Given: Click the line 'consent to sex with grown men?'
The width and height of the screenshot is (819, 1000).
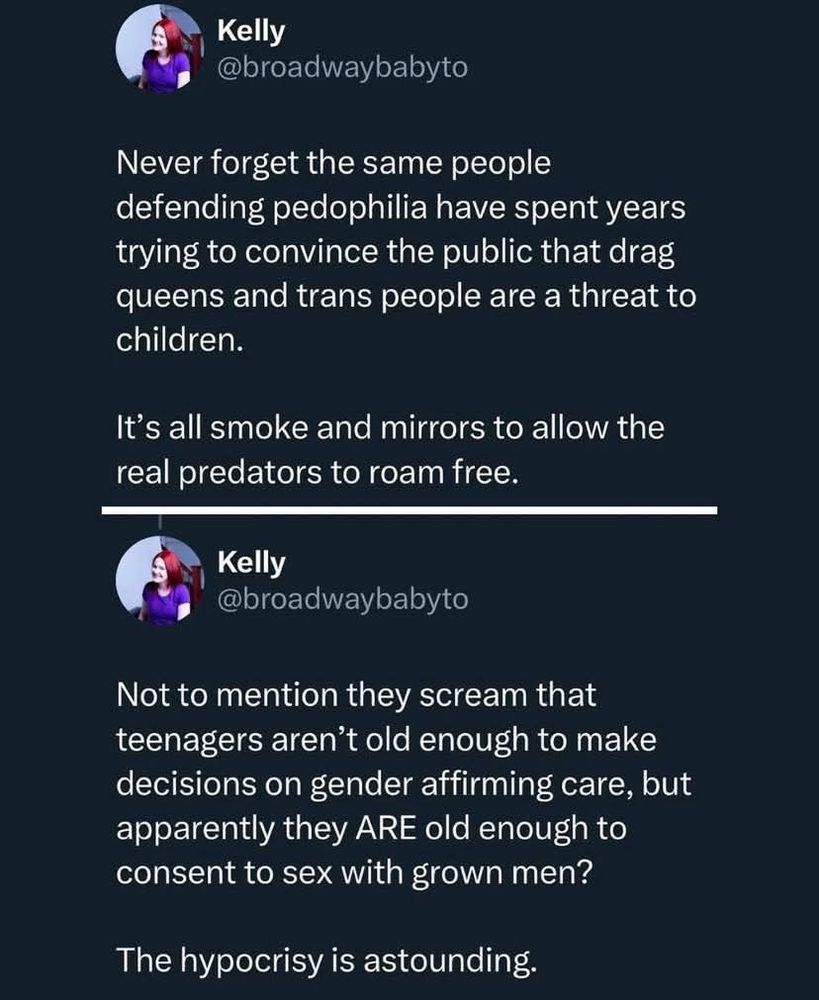Looking at the screenshot, I should click(354, 872).
